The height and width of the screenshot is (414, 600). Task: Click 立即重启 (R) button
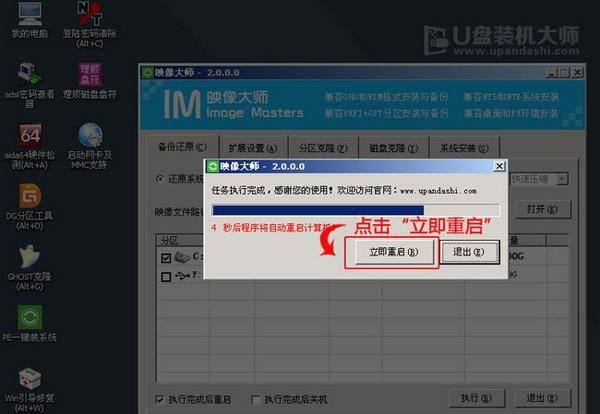pos(394,252)
